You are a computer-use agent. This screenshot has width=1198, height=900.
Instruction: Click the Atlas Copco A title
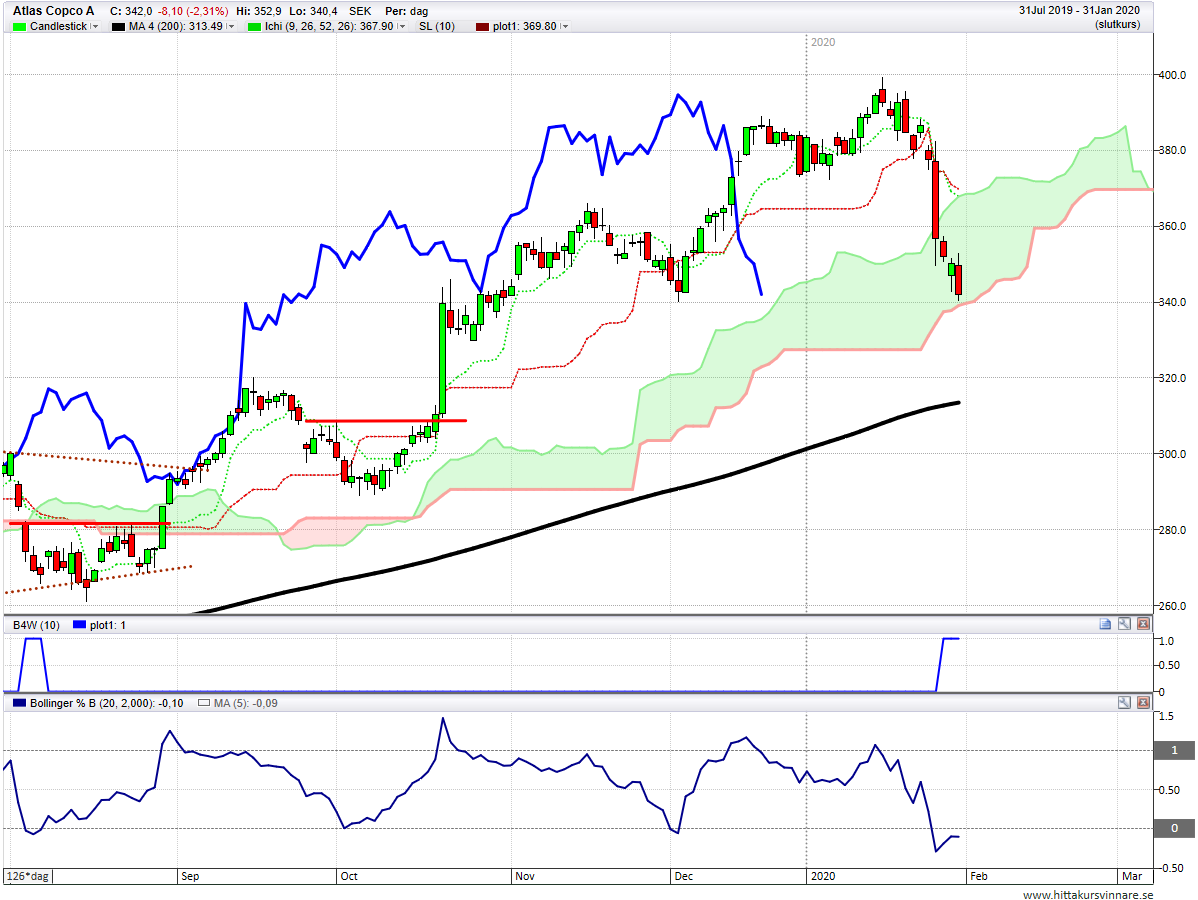coord(53,11)
